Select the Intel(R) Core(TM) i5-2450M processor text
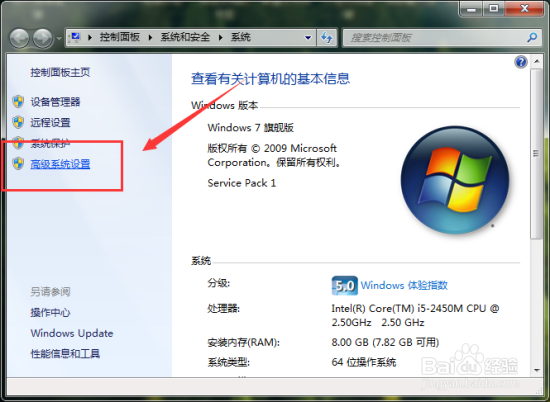The image size is (550, 402). [x=415, y=315]
